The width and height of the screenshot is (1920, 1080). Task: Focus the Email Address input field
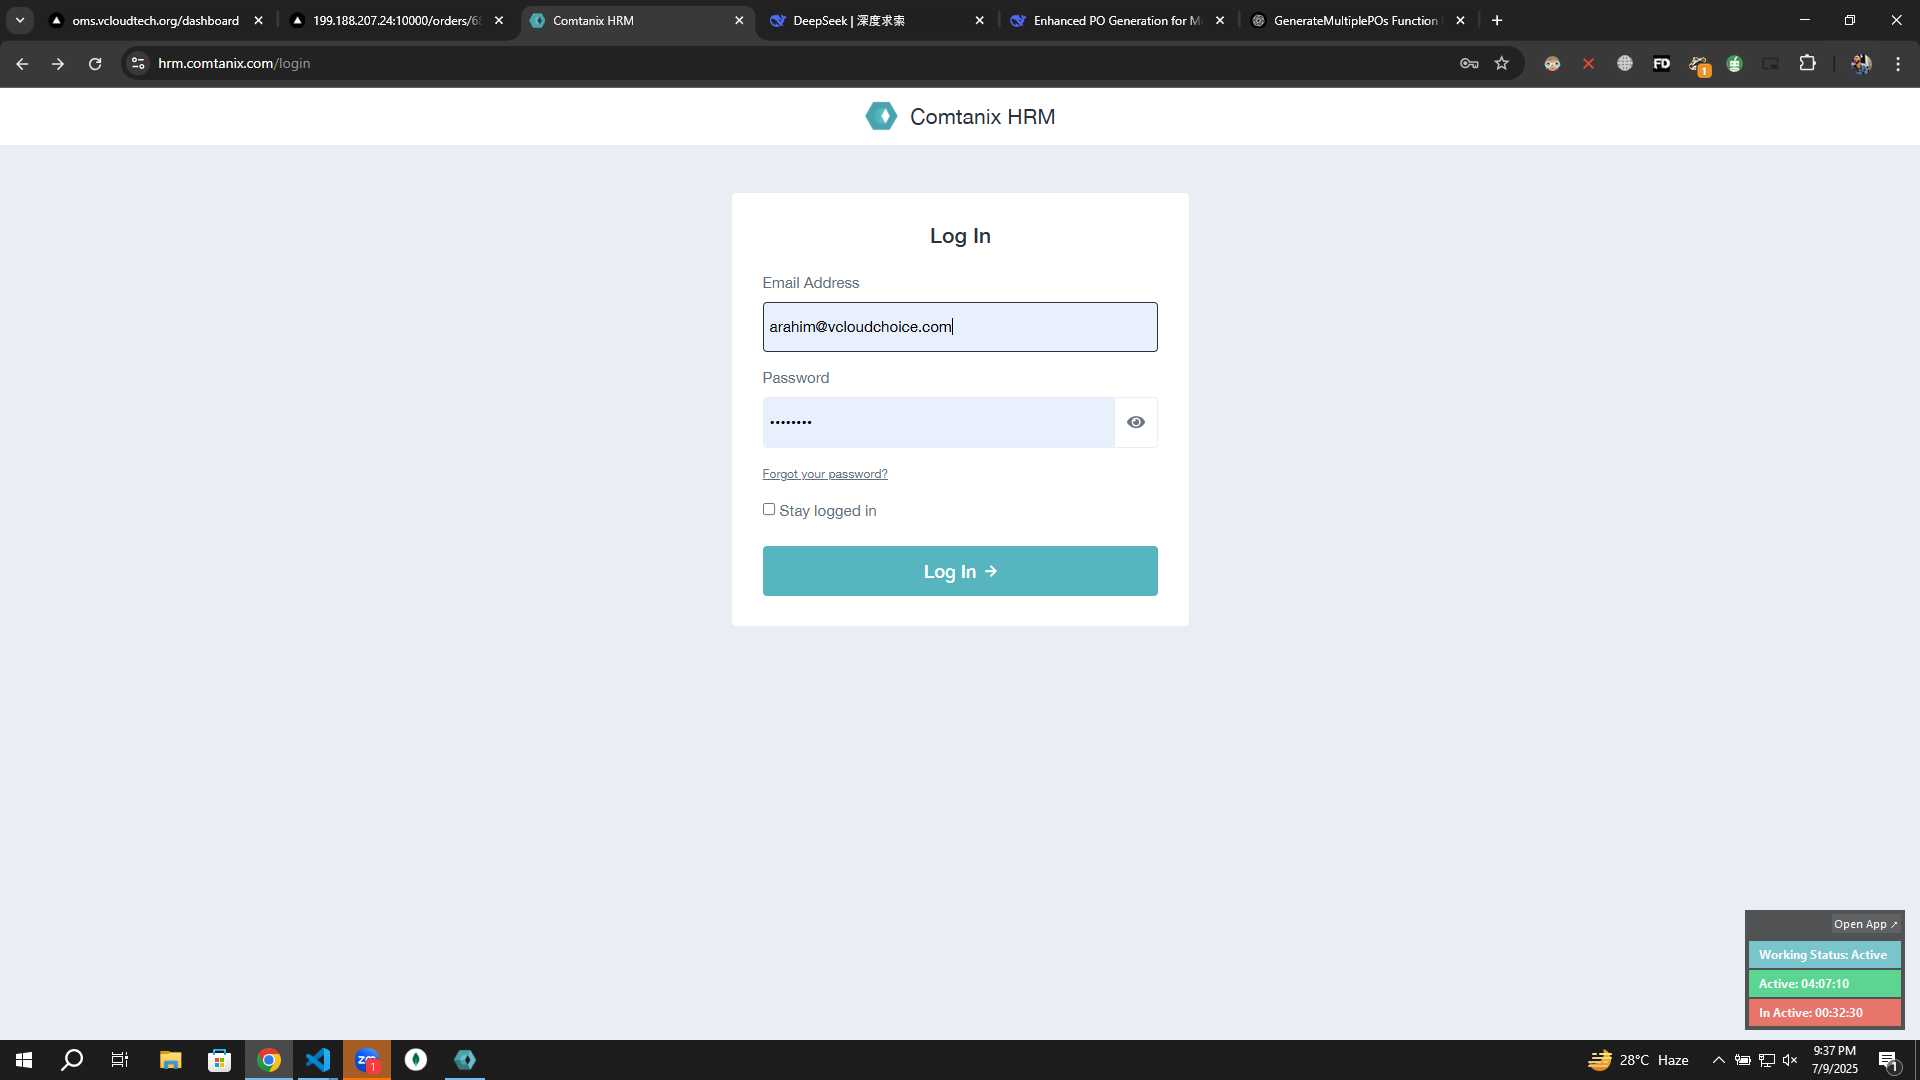[x=960, y=327]
